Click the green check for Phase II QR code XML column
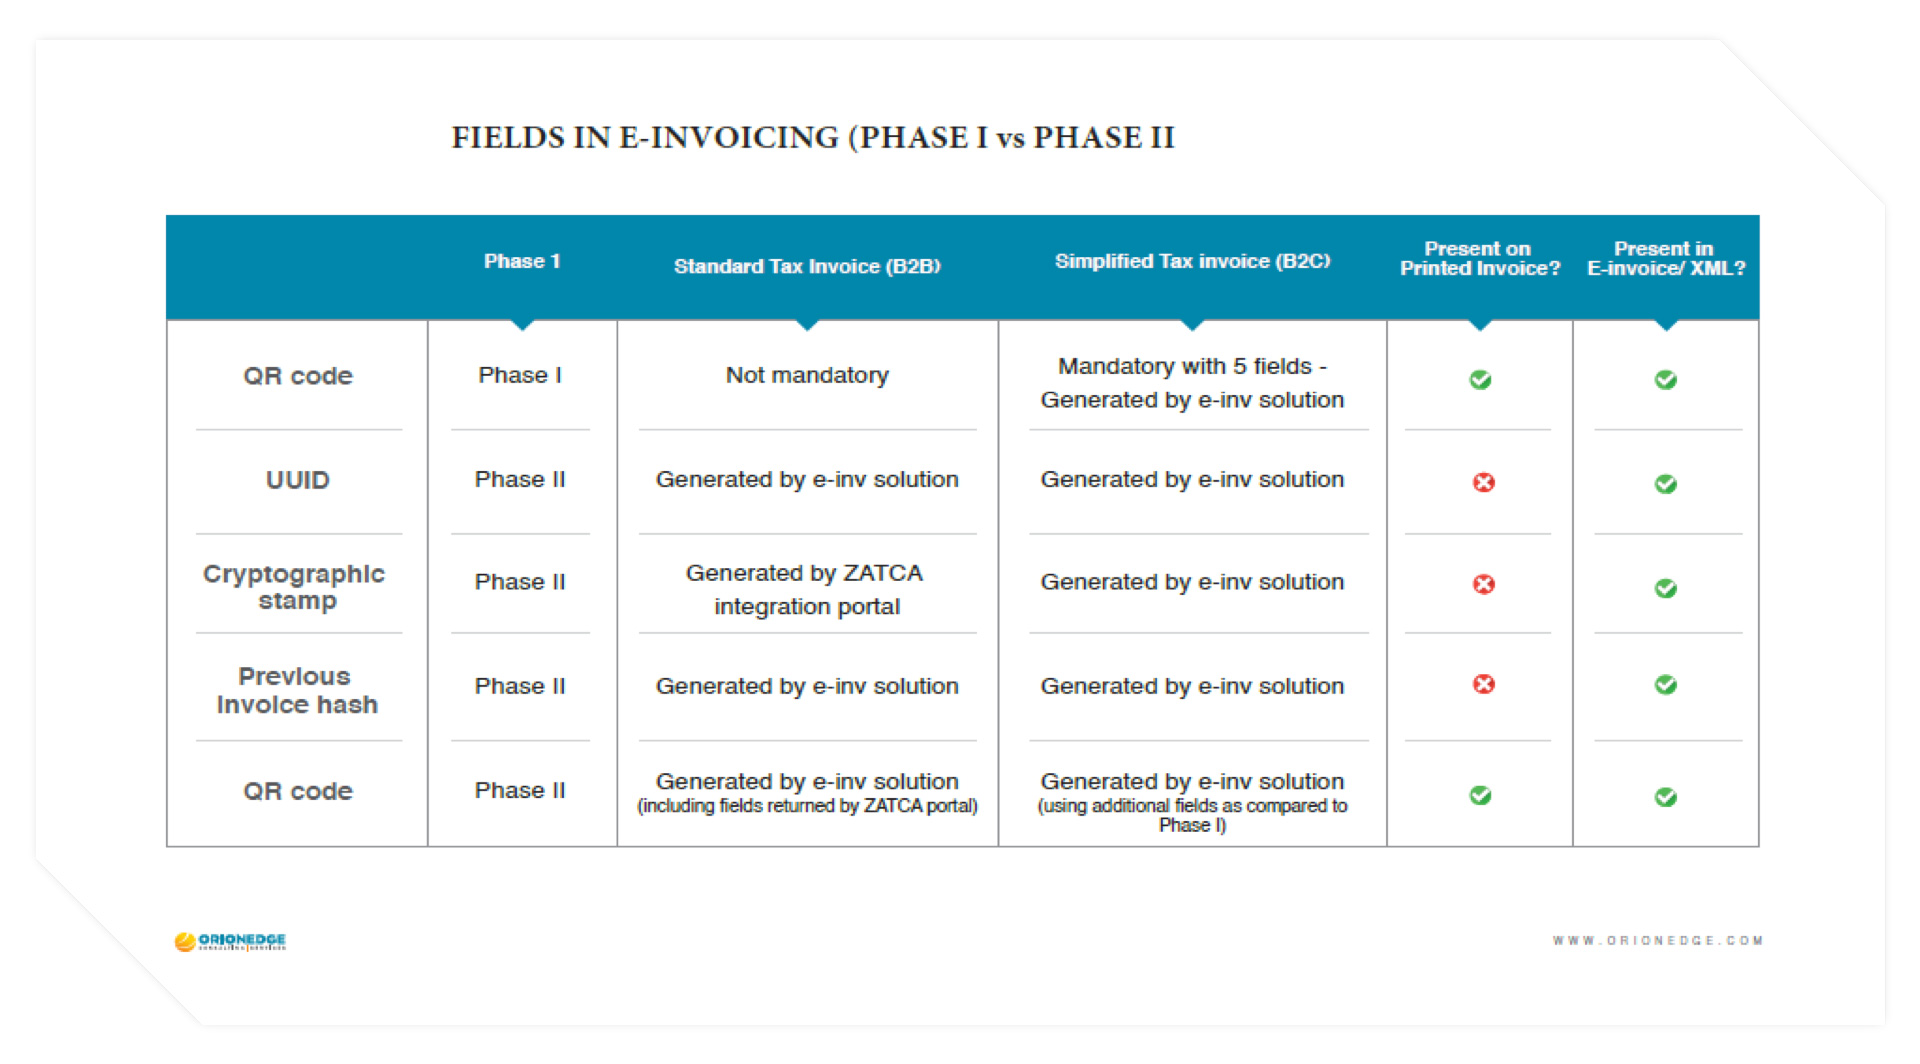 (1665, 797)
